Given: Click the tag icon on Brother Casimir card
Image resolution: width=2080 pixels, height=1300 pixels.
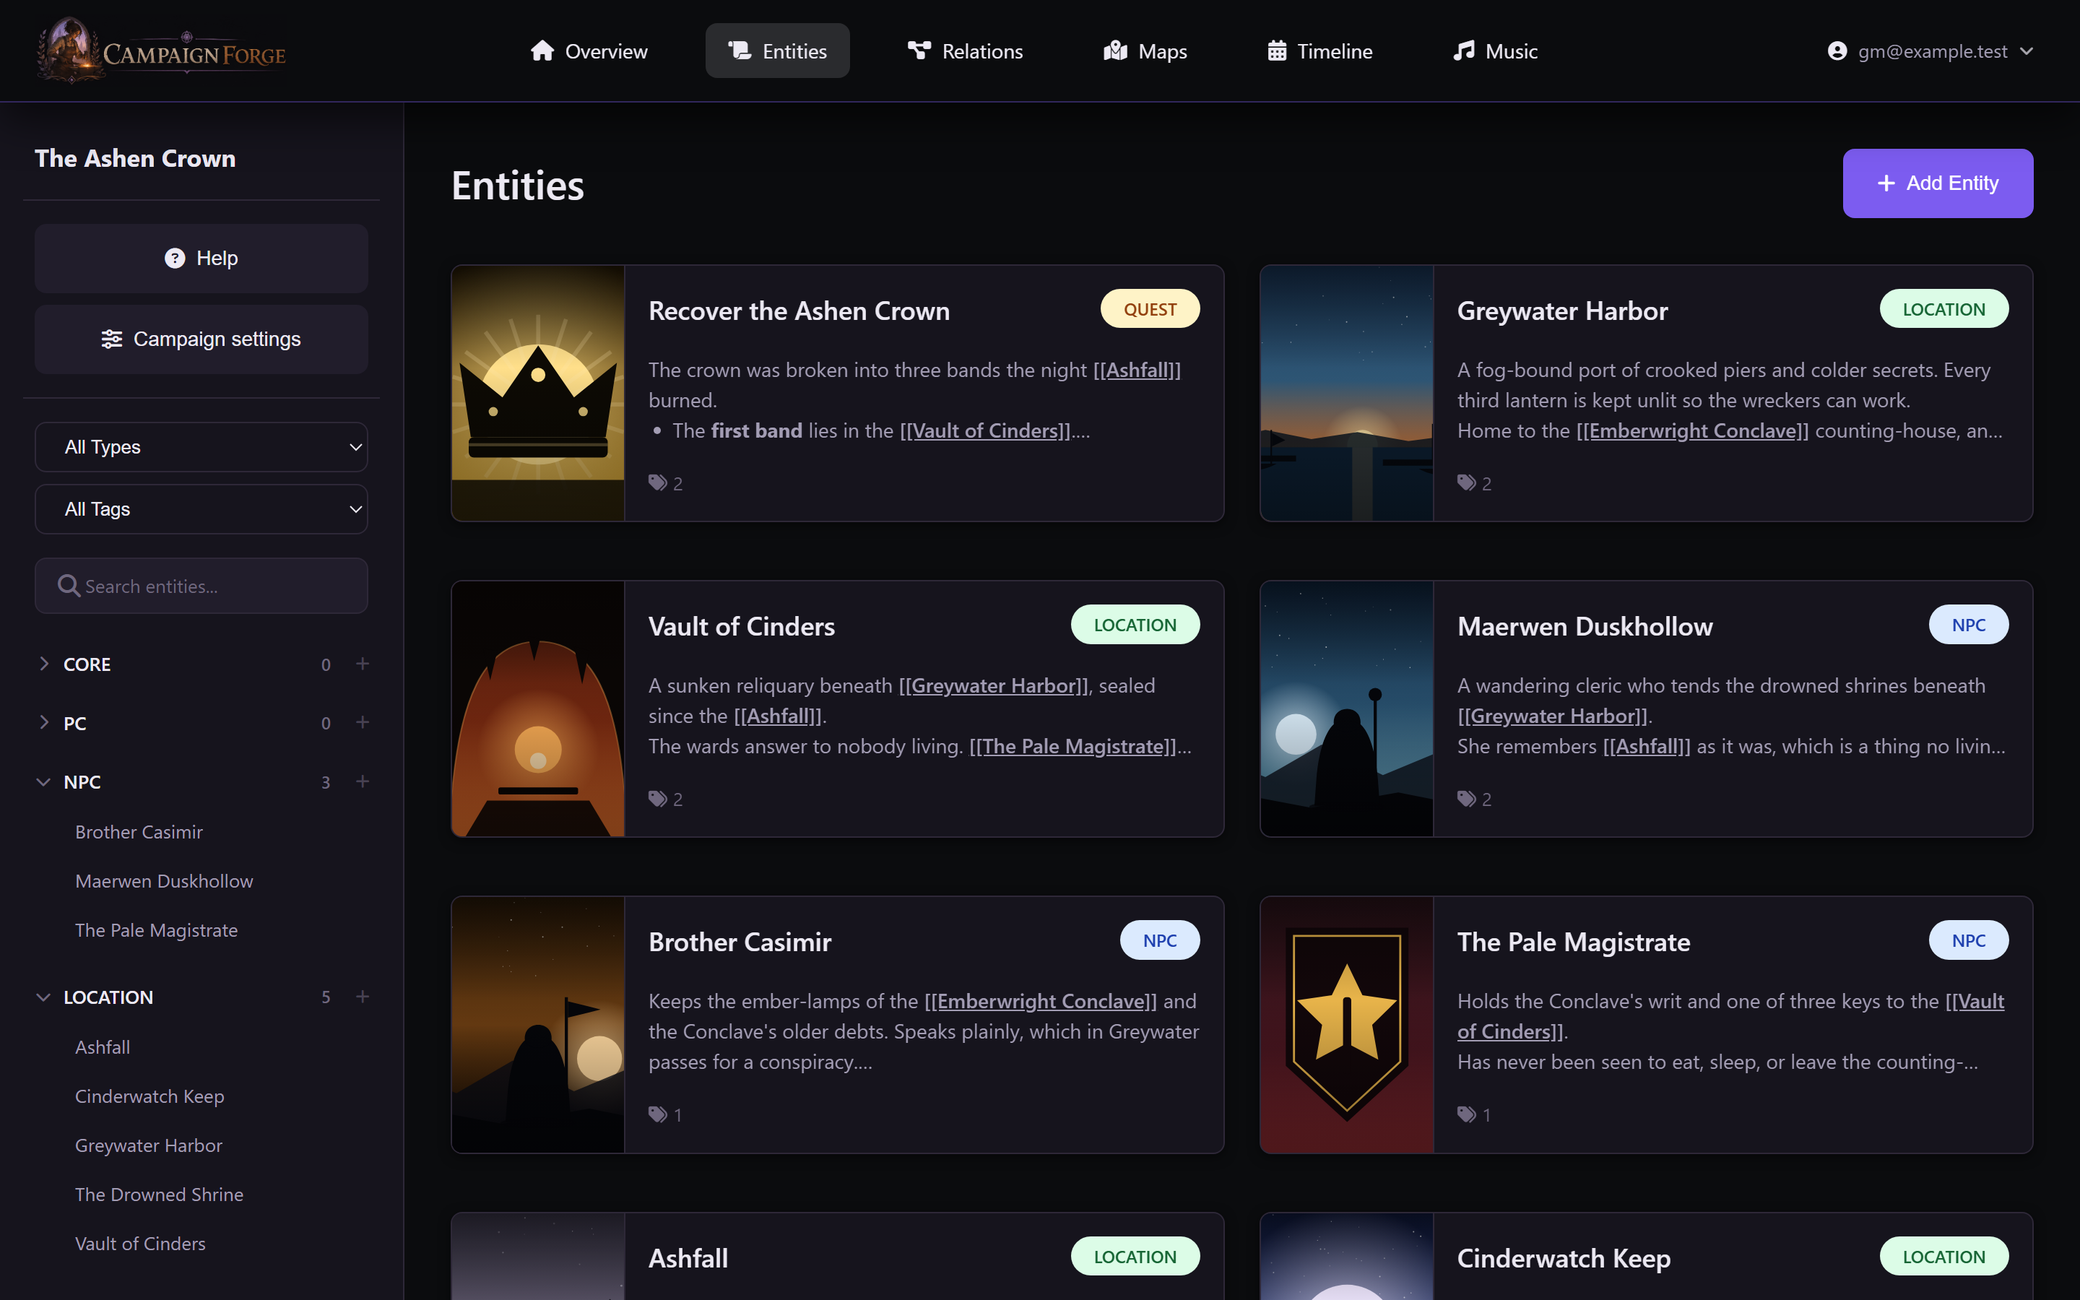Looking at the screenshot, I should coord(657,1114).
